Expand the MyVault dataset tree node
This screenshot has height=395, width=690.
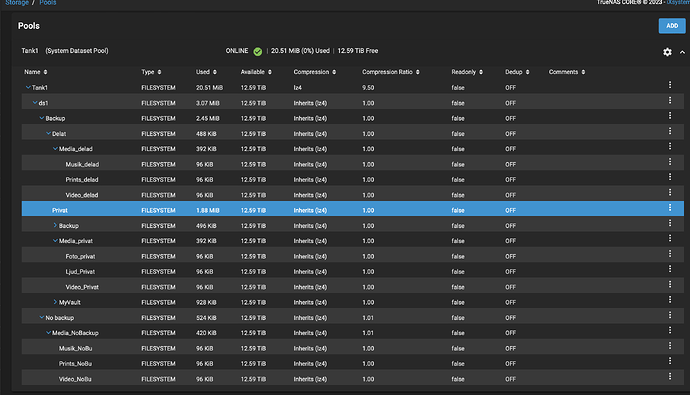(55, 302)
